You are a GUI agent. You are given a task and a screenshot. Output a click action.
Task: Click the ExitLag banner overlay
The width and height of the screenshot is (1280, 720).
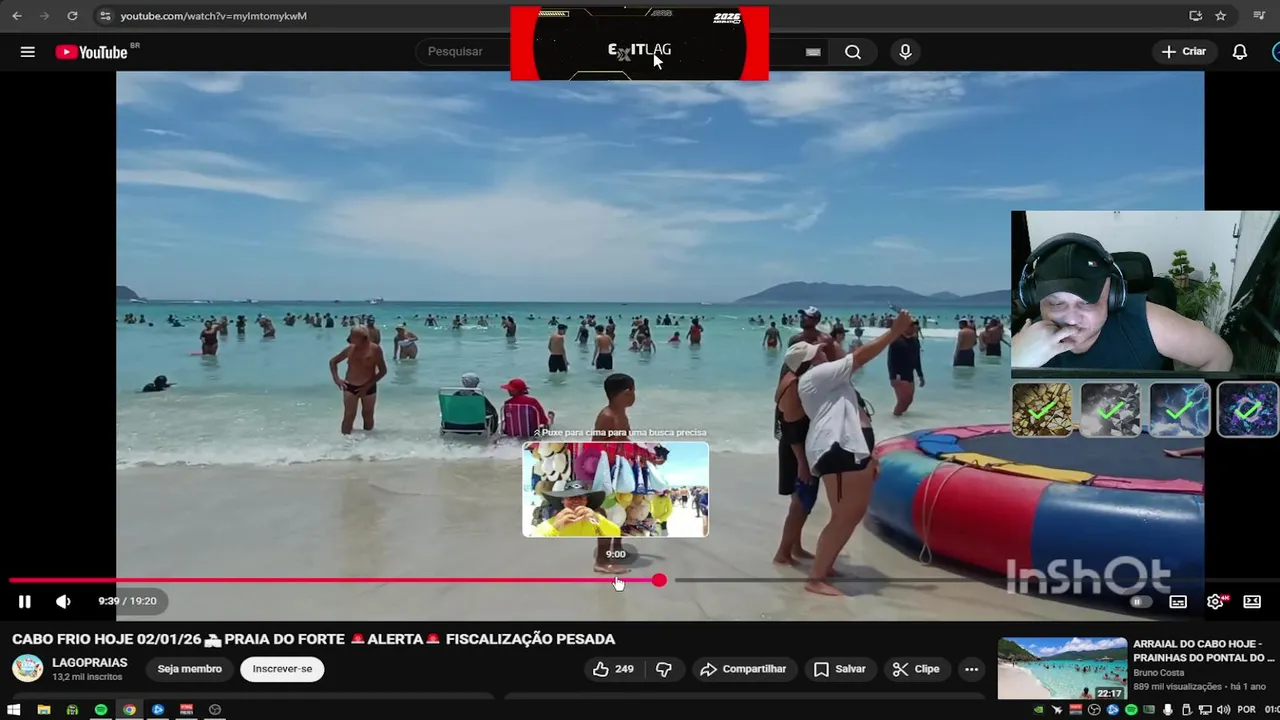[639, 44]
